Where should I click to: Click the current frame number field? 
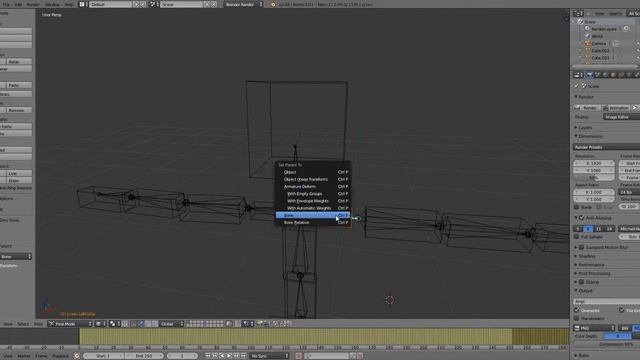coord(182,356)
